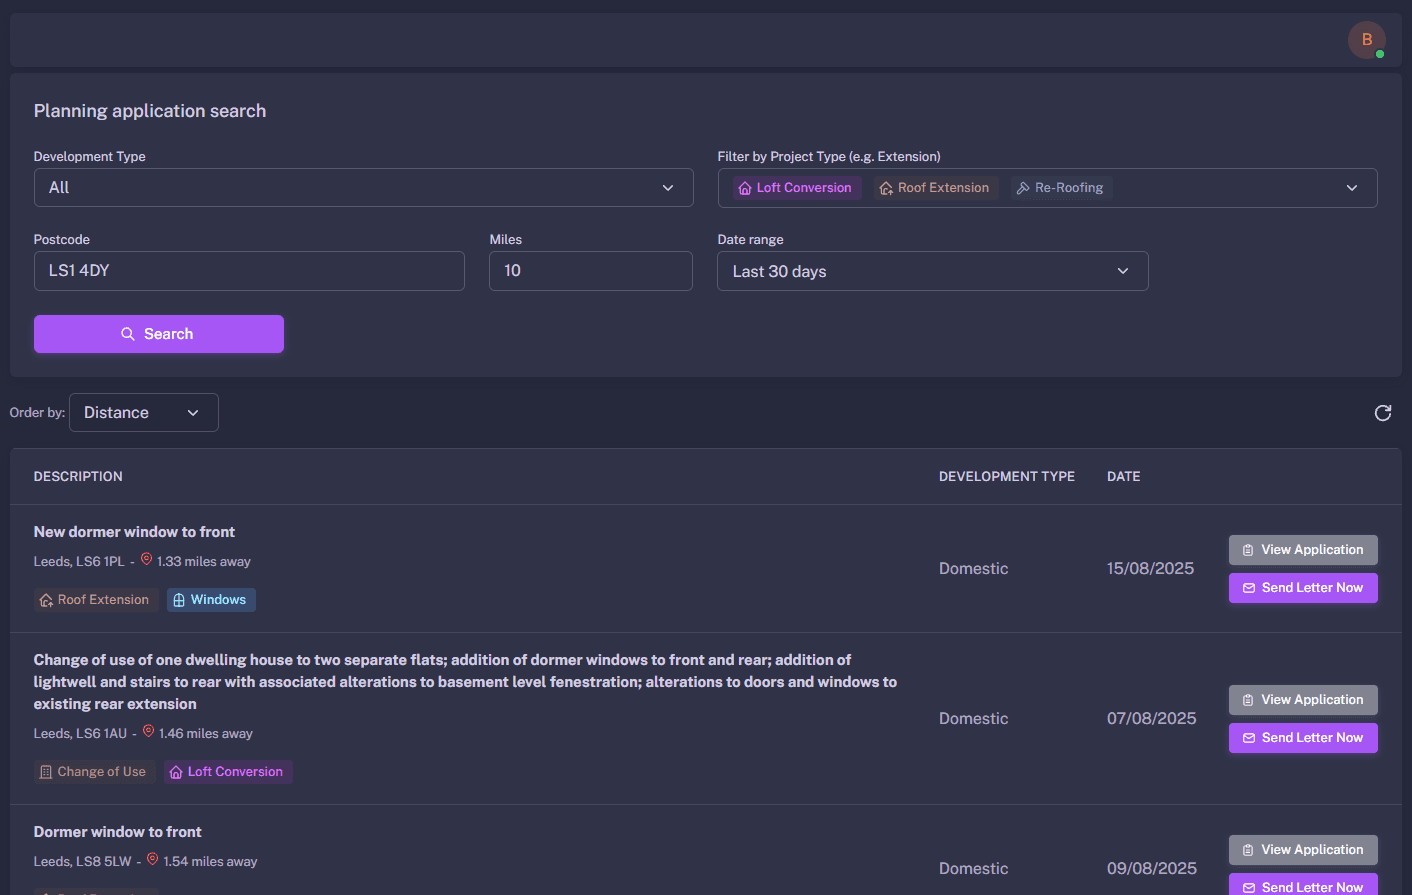Viewport: 1412px width, 895px height.
Task: Open the Order by Distance dropdown
Action: click(x=143, y=412)
